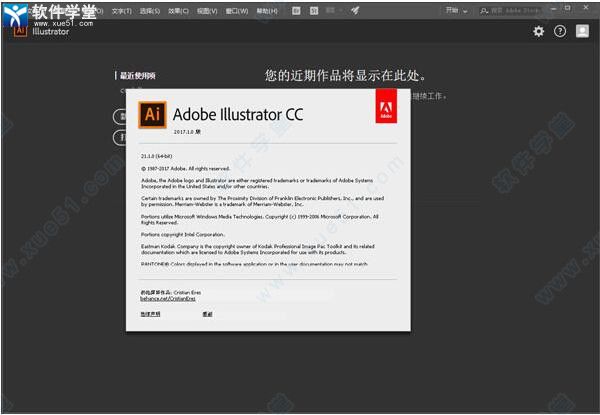Open preferences via the gear icon
The image size is (600, 415).
(x=538, y=31)
